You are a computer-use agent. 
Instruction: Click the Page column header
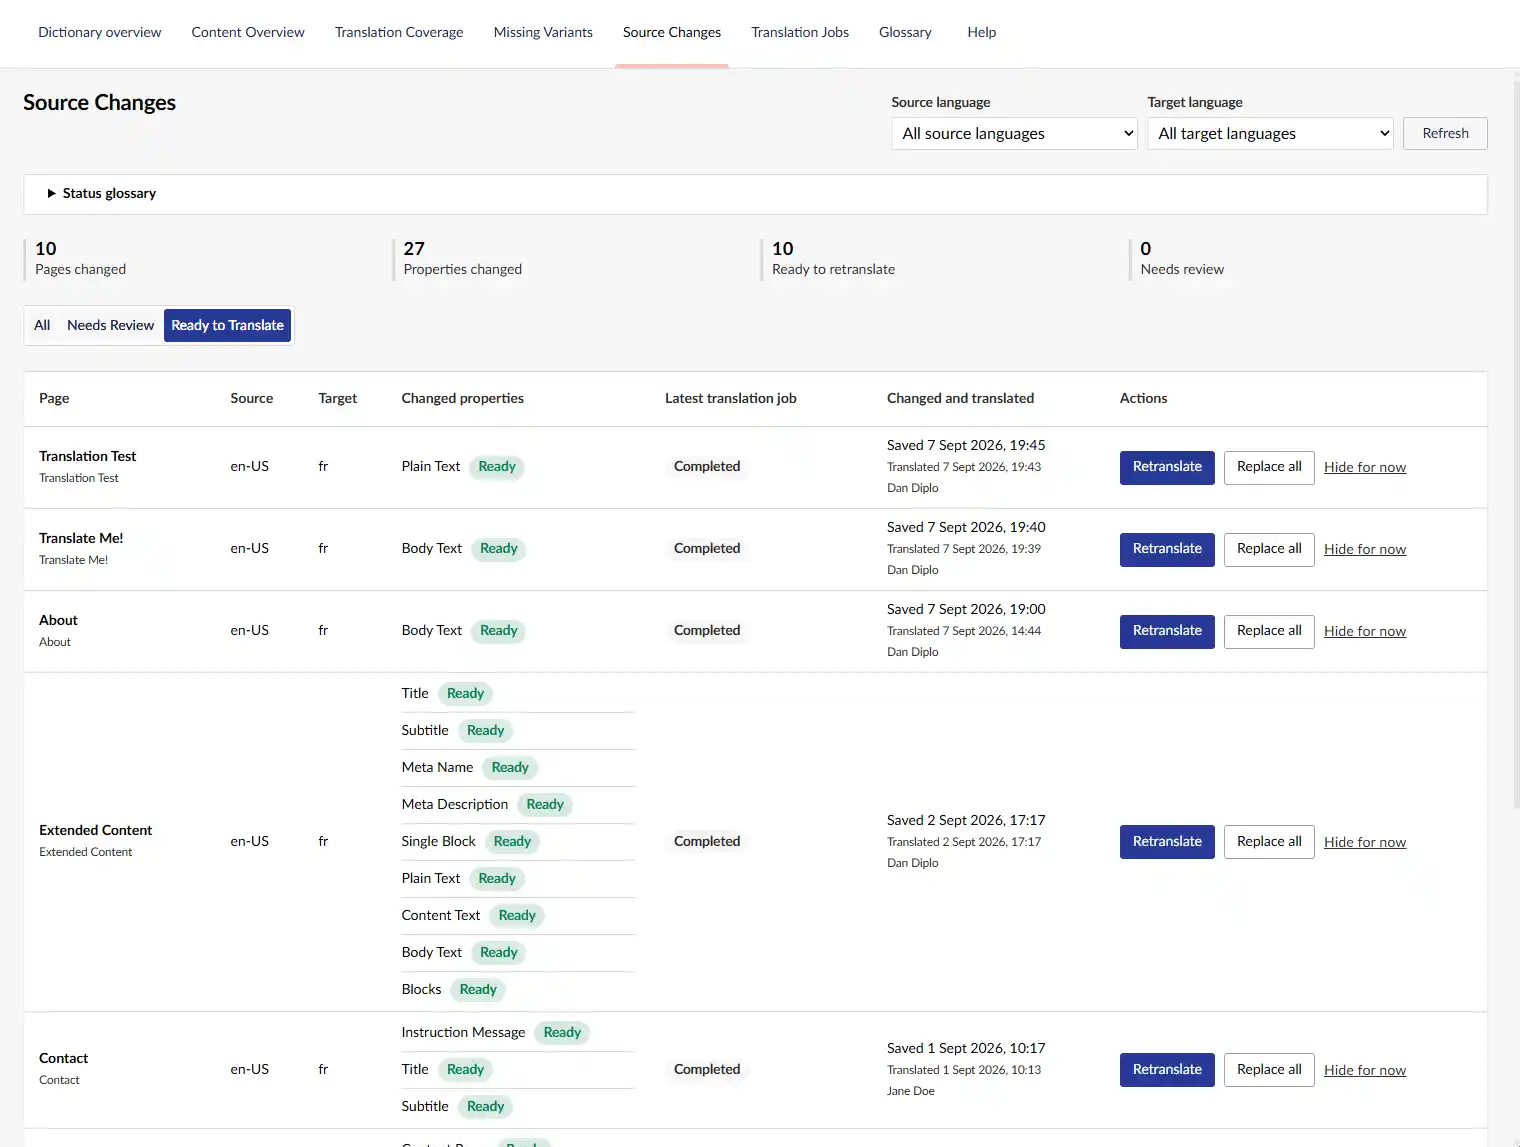click(x=54, y=398)
